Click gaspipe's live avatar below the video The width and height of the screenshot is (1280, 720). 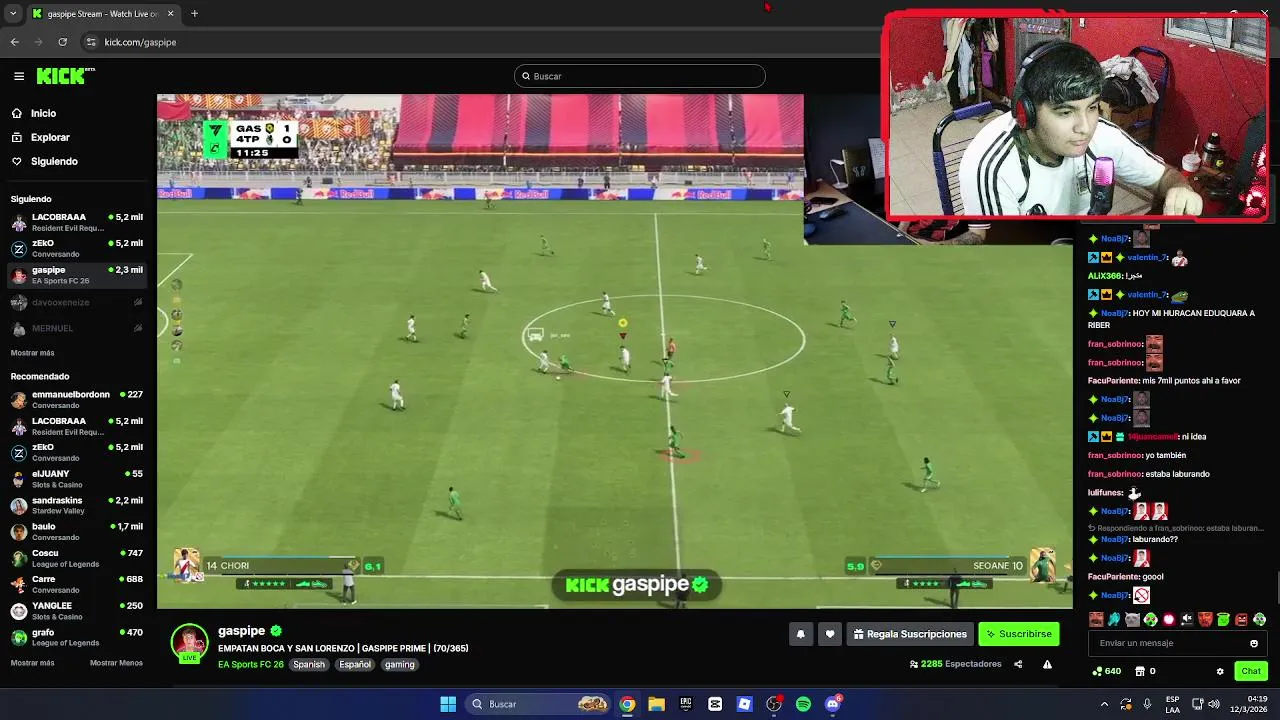(x=189, y=643)
